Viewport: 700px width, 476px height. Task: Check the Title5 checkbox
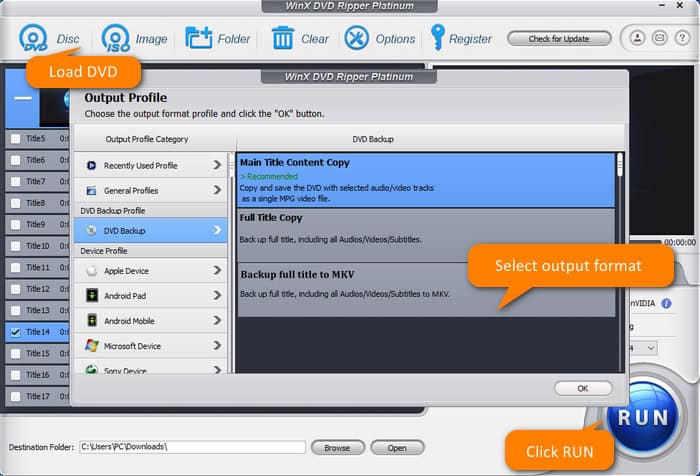(x=16, y=139)
